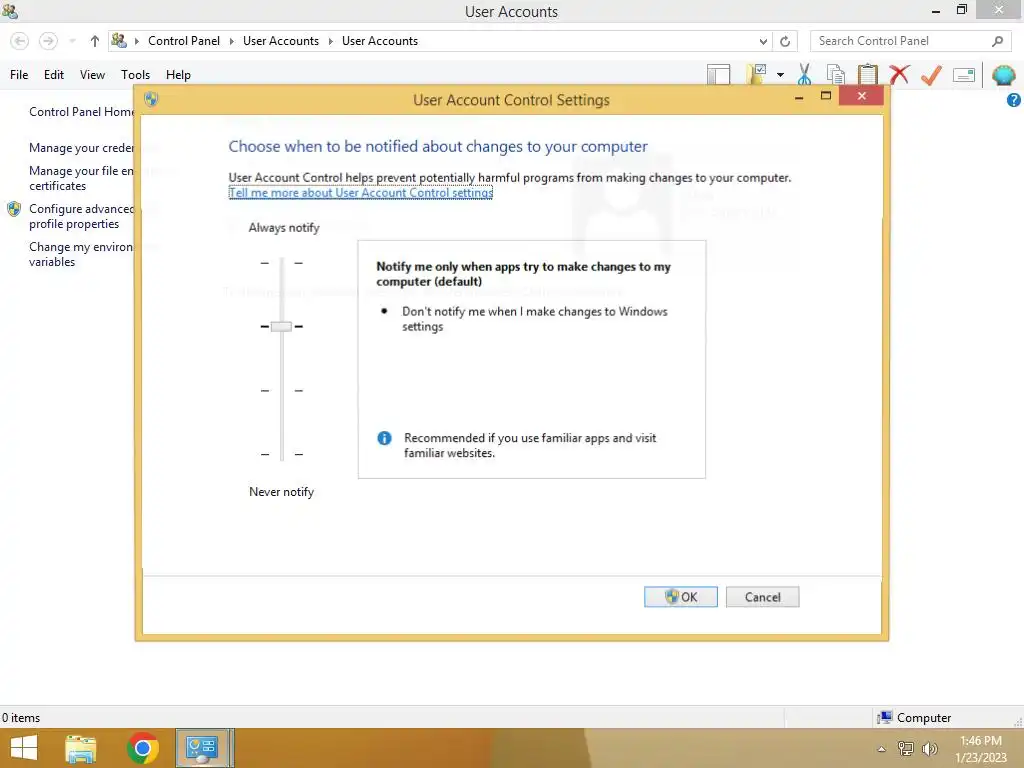Click the UAC notification slider thumb

[281, 326]
